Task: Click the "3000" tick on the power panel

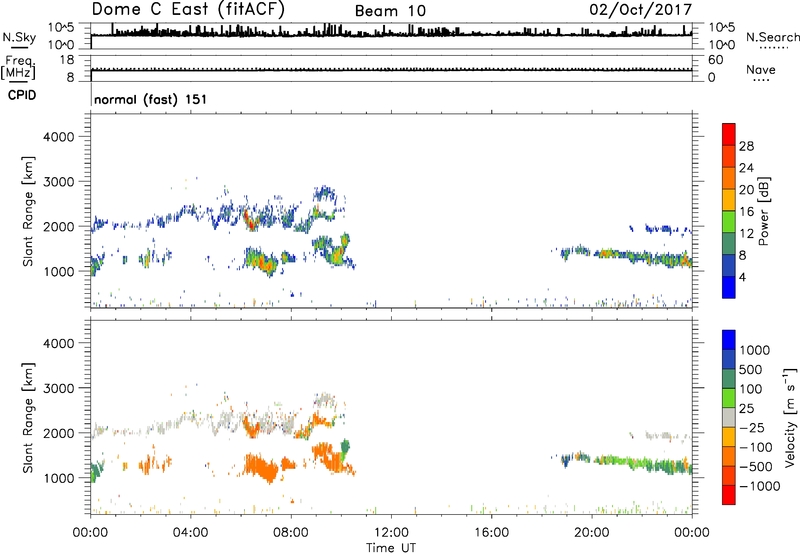Action: click(58, 182)
